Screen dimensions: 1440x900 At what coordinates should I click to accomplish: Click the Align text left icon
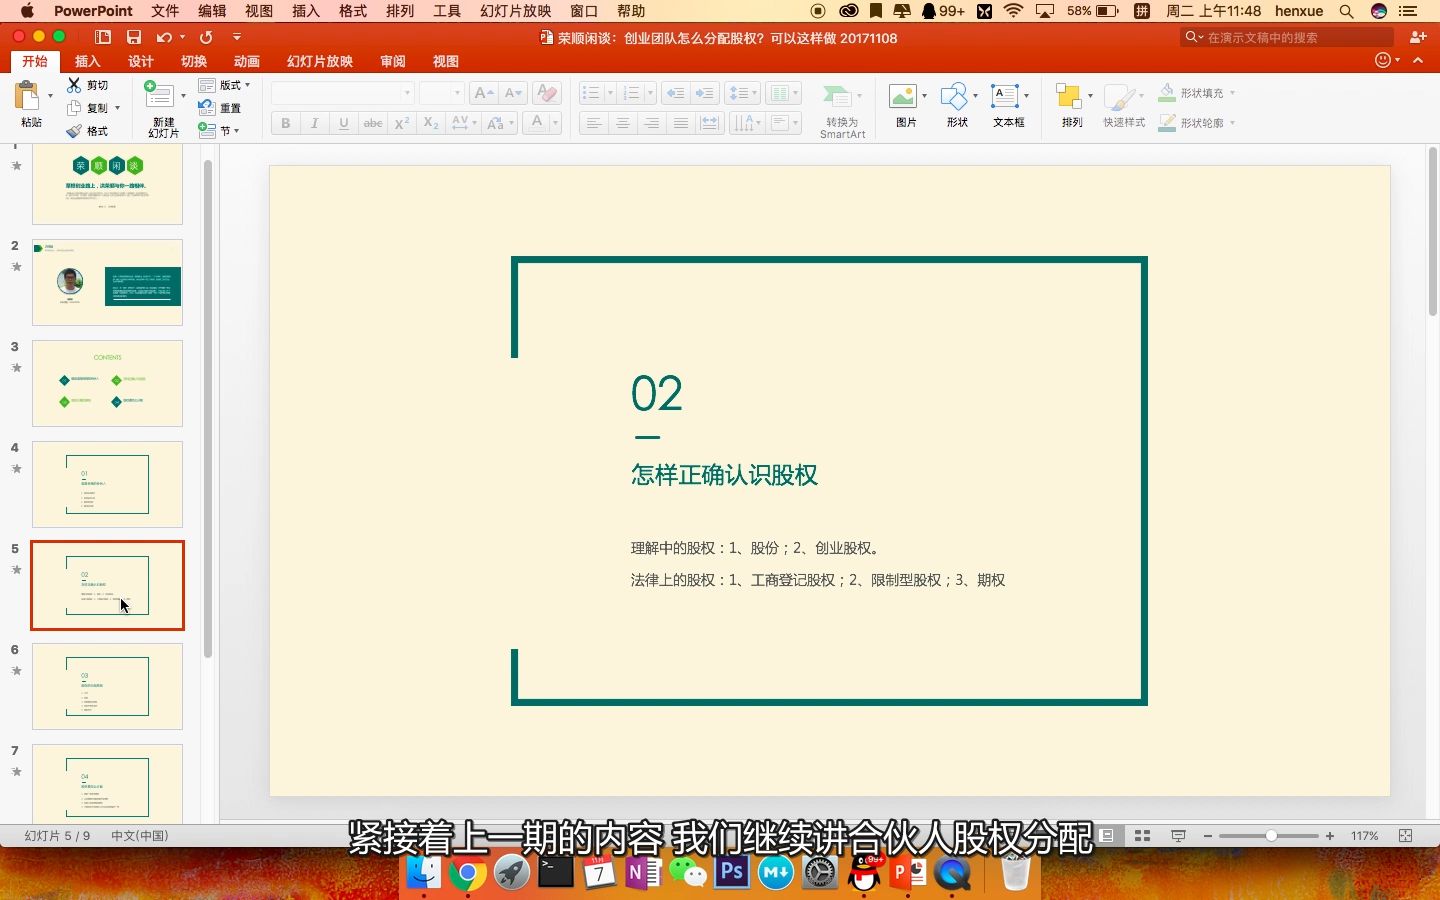click(x=593, y=123)
